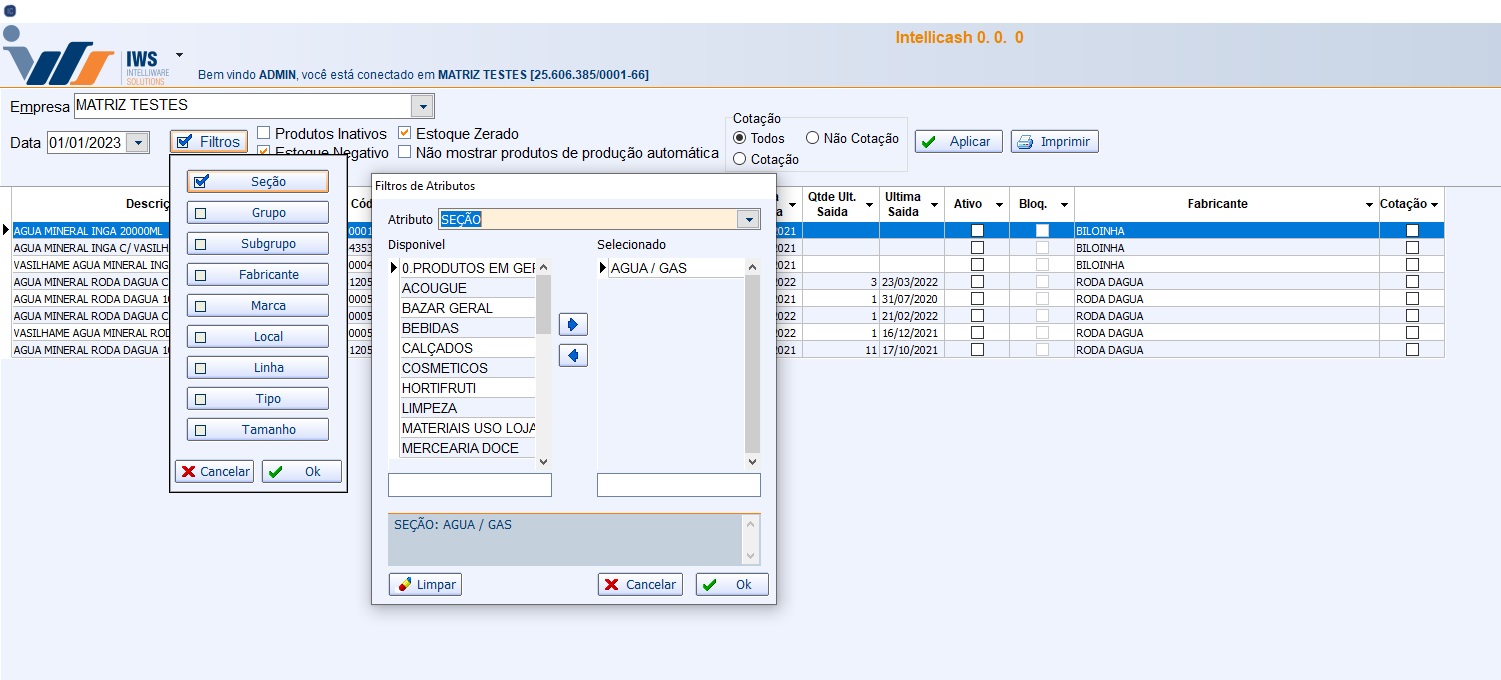Focus the search field below Selecionado list
Image resolution: width=1501 pixels, height=680 pixels.
[679, 485]
